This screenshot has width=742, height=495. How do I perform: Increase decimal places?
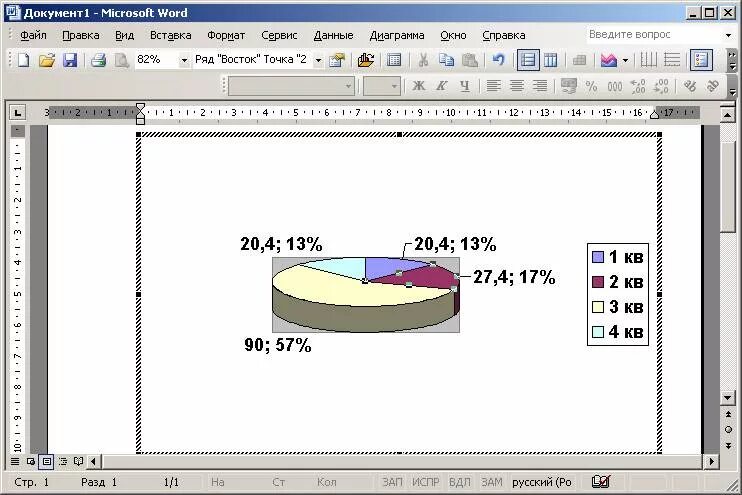pos(638,86)
